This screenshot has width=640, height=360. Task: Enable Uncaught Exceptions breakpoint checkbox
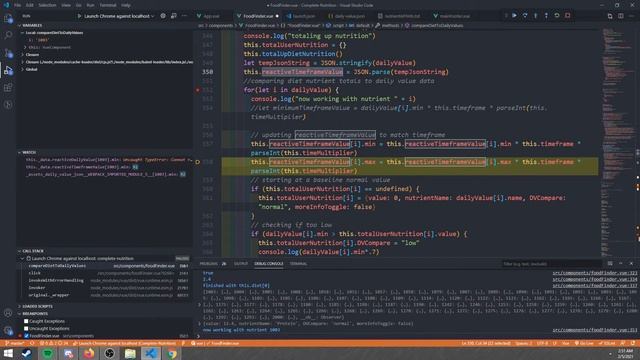click(26, 329)
